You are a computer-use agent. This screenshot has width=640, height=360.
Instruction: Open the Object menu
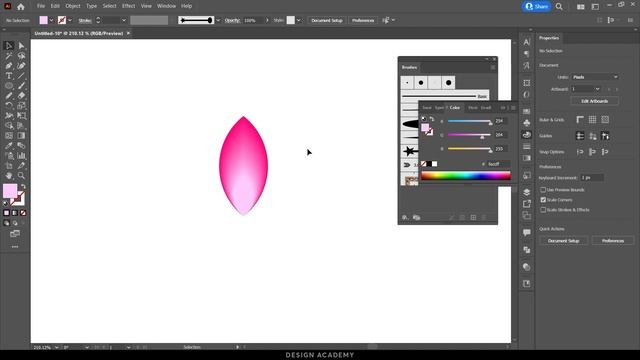point(73,6)
